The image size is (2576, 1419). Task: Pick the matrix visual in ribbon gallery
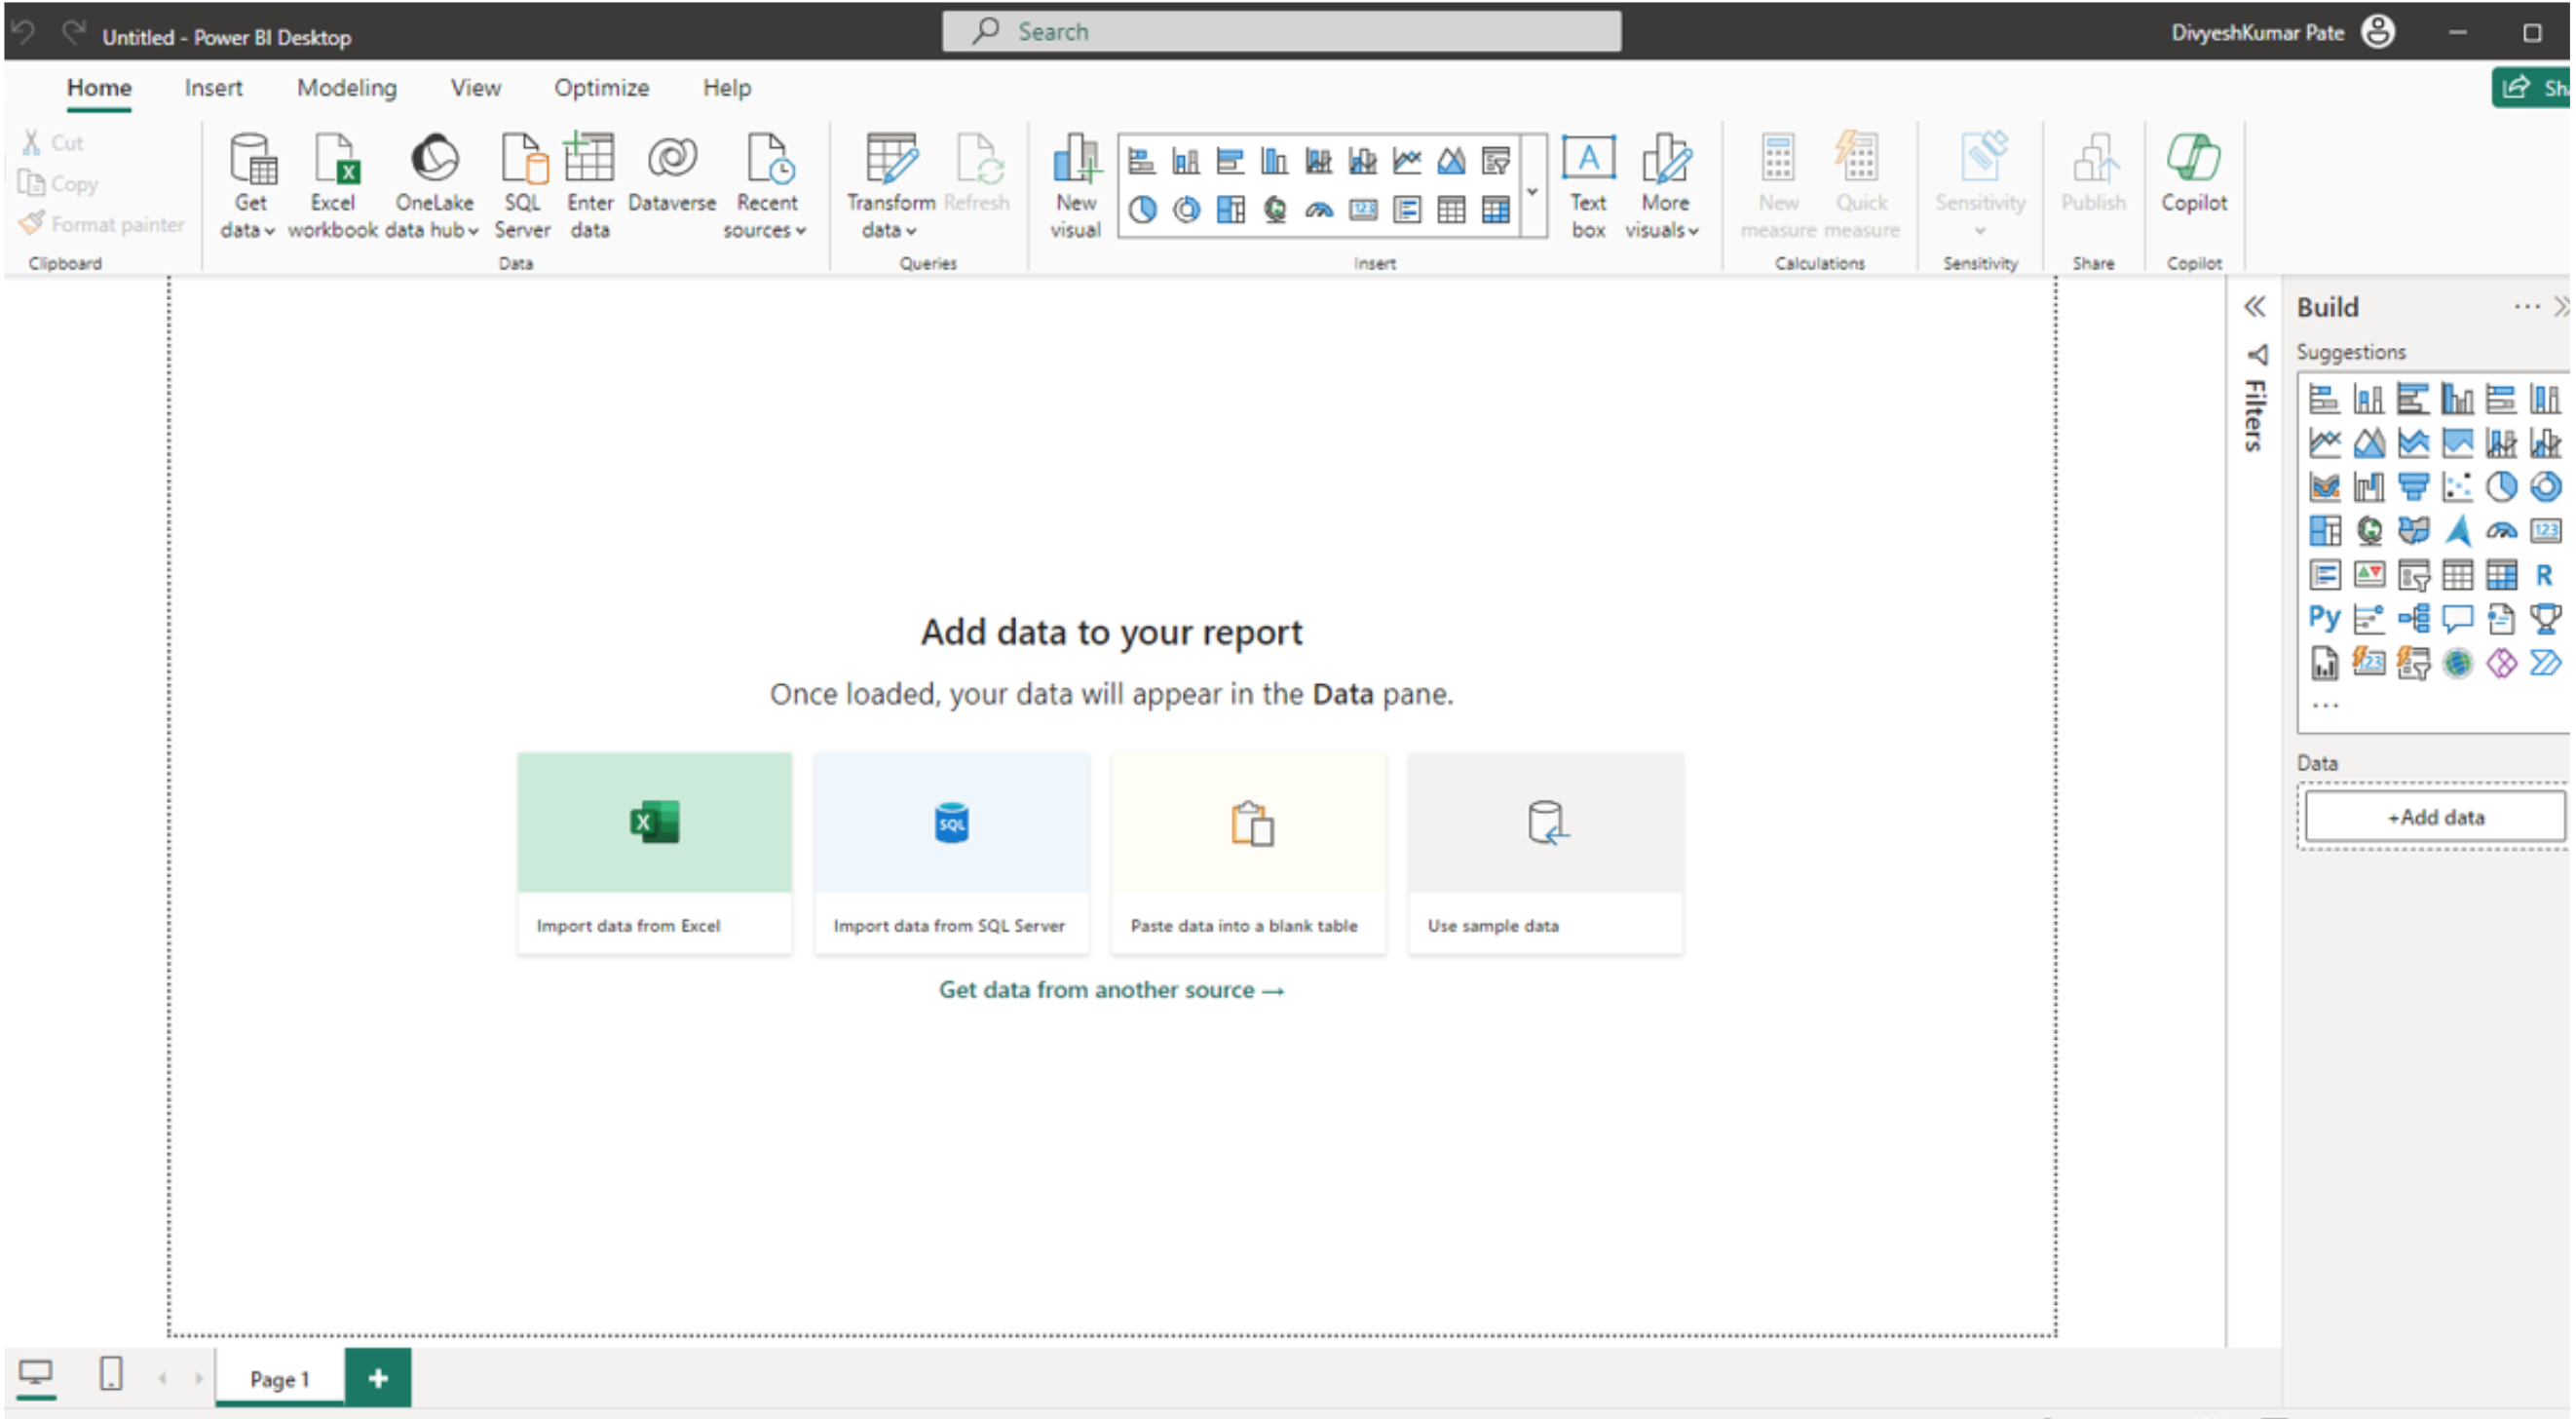[1496, 210]
